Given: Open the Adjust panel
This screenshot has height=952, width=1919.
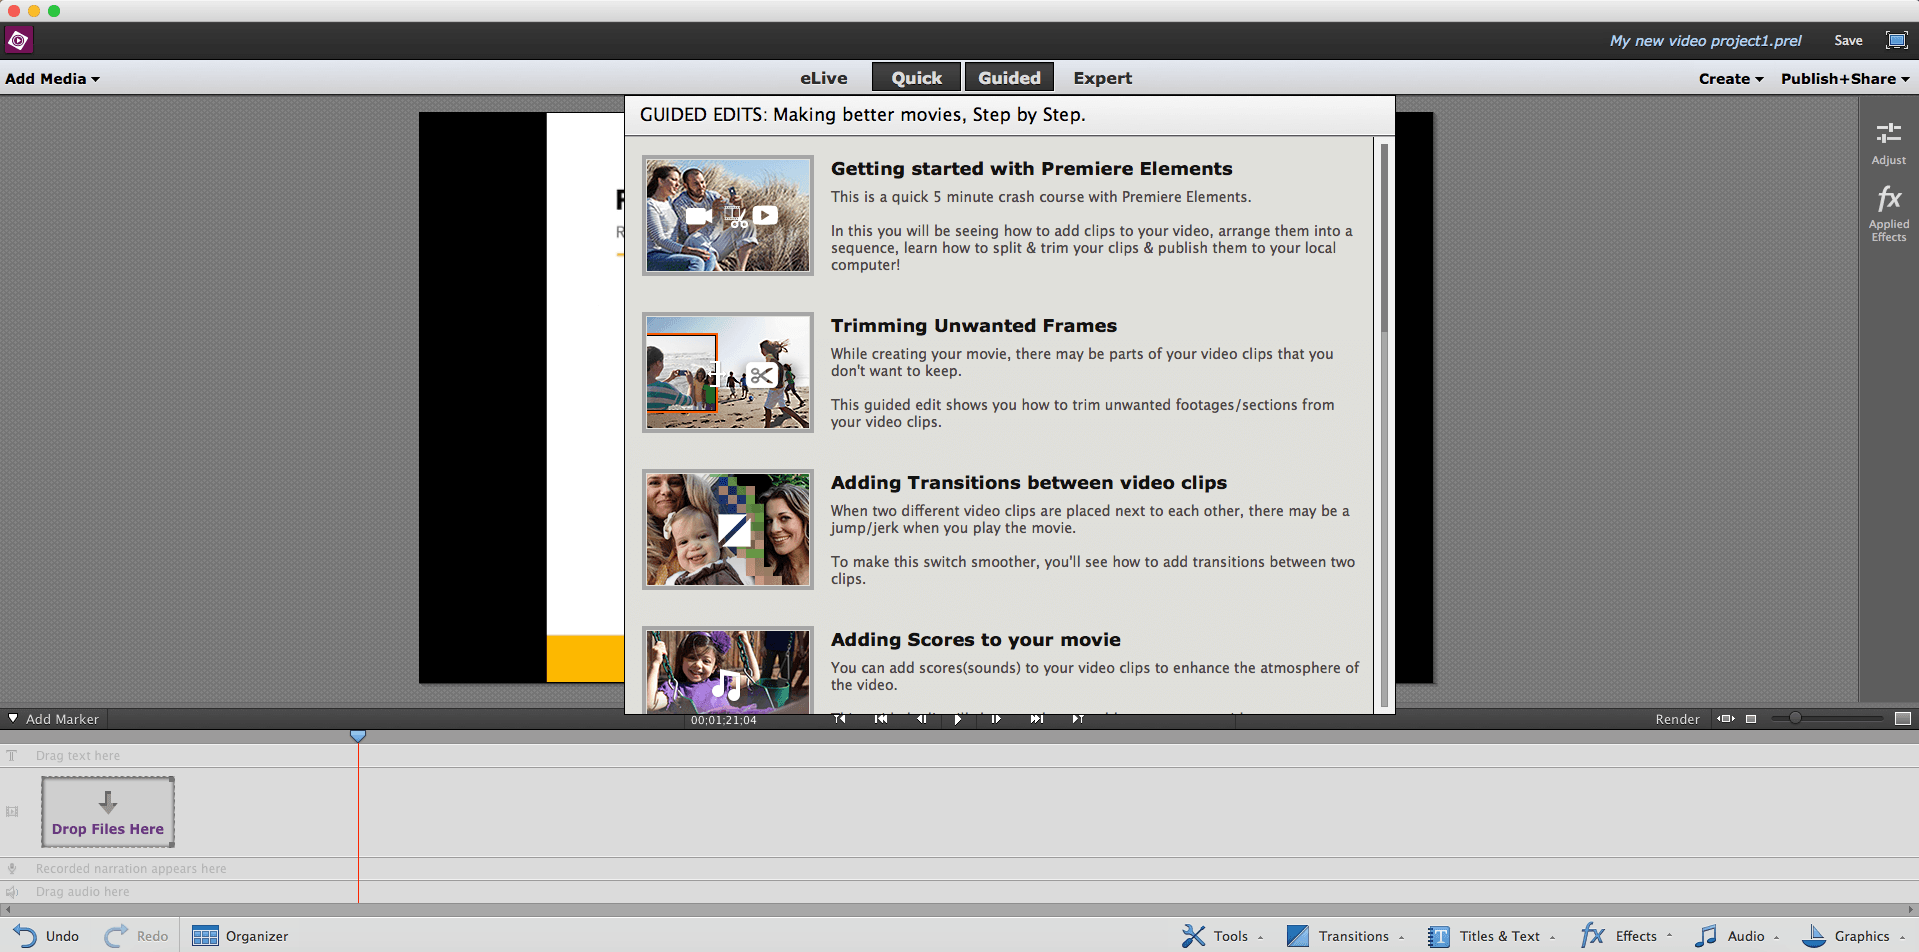Looking at the screenshot, I should [1888, 143].
